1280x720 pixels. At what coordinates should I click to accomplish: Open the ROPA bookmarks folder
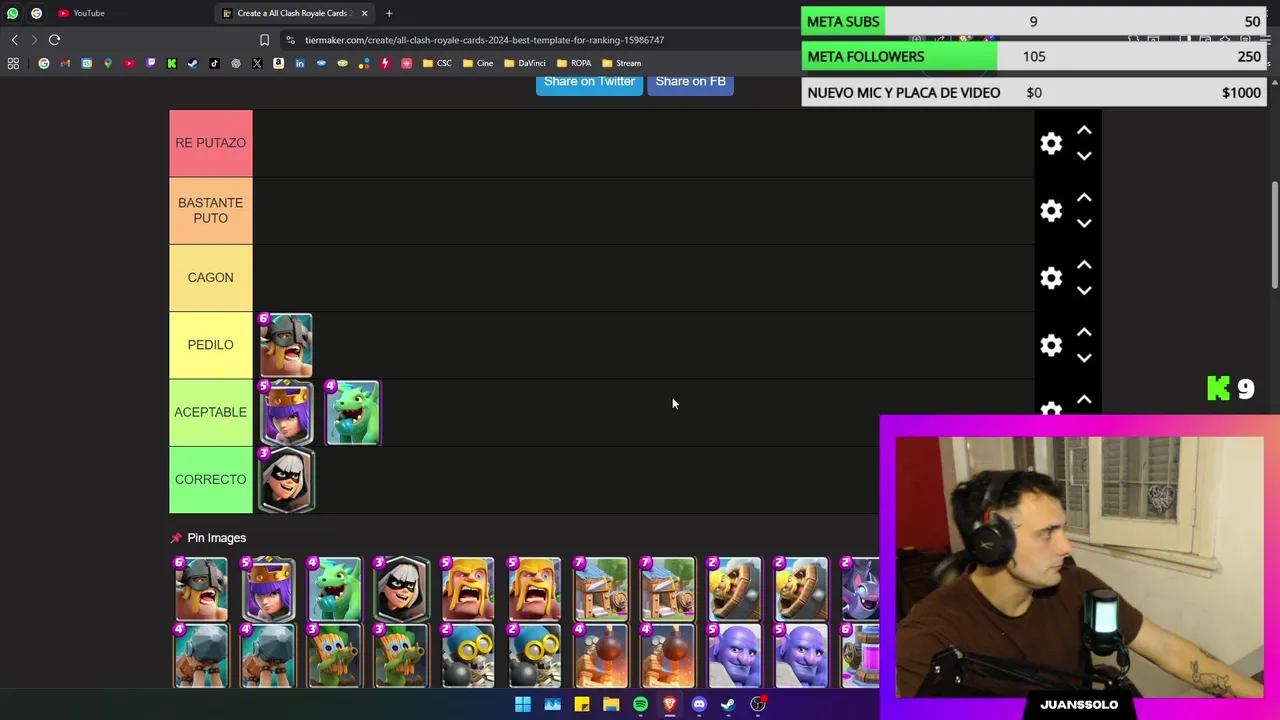[574, 63]
